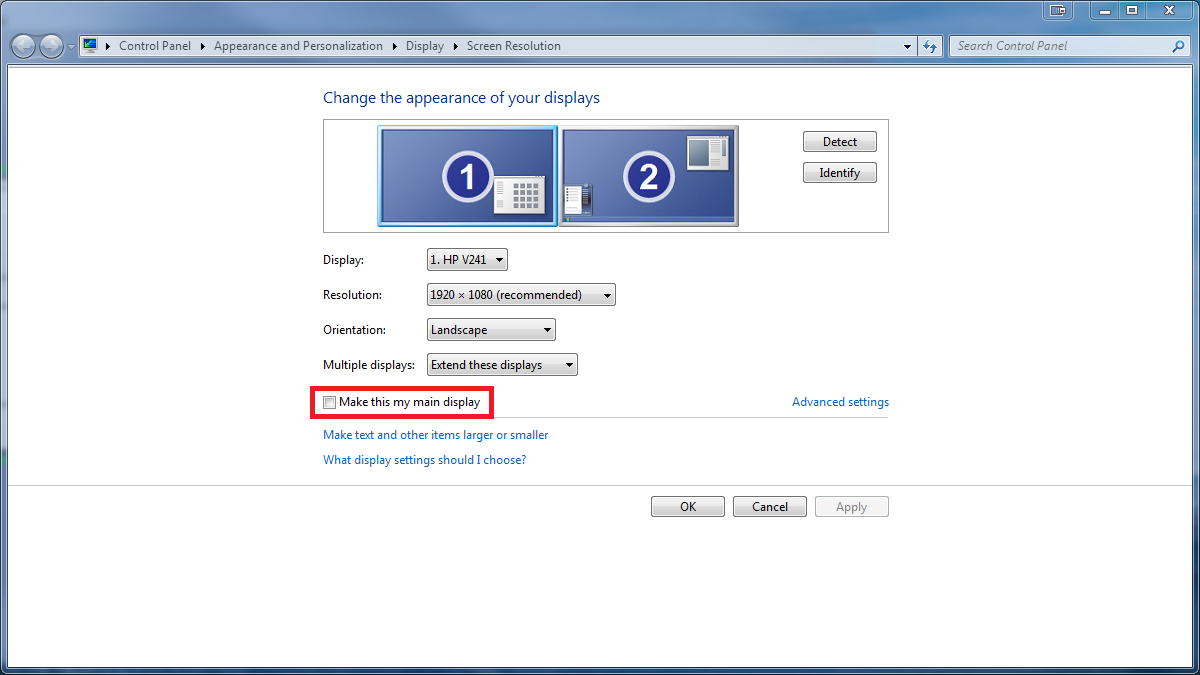Select monitor 2 thumbnail
The image size is (1200, 675).
tap(648, 176)
